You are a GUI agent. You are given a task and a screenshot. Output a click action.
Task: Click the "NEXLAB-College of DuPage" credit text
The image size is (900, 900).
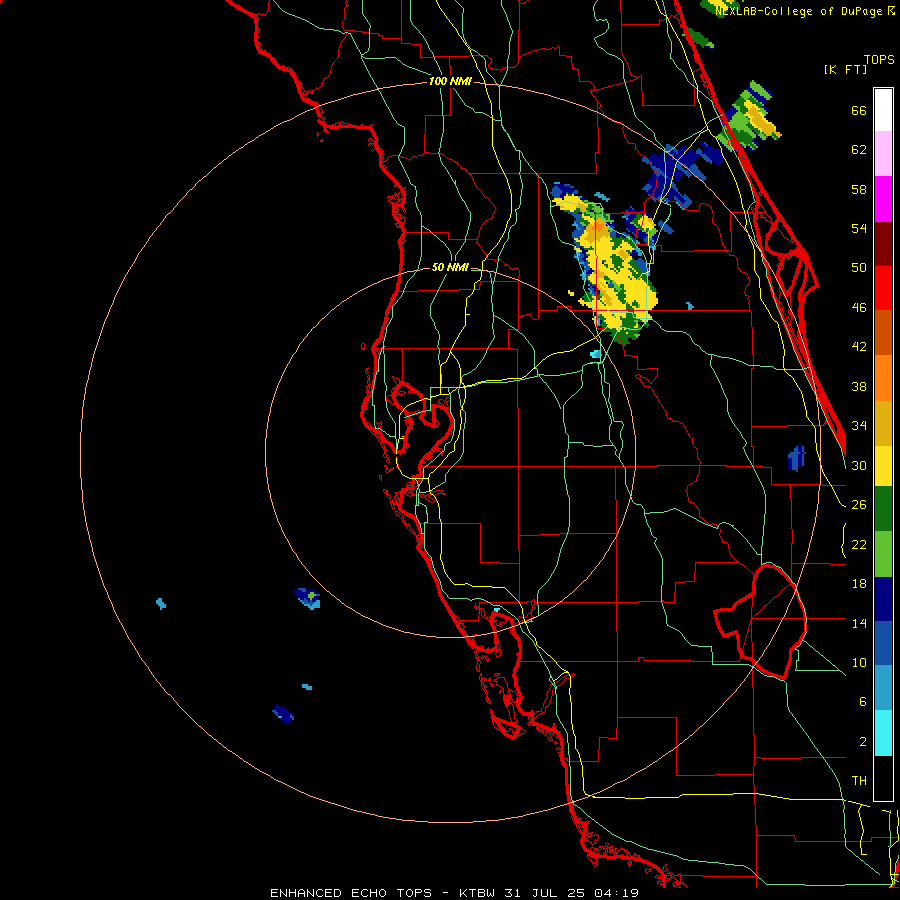(798, 11)
